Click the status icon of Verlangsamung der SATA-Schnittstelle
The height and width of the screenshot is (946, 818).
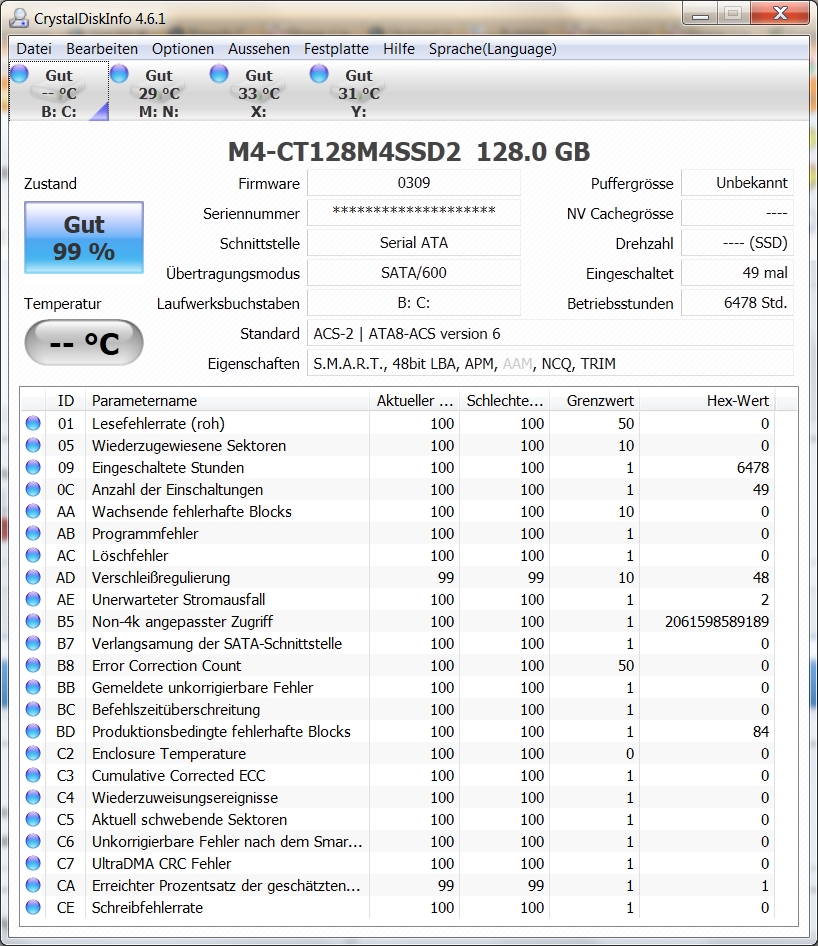coord(33,643)
